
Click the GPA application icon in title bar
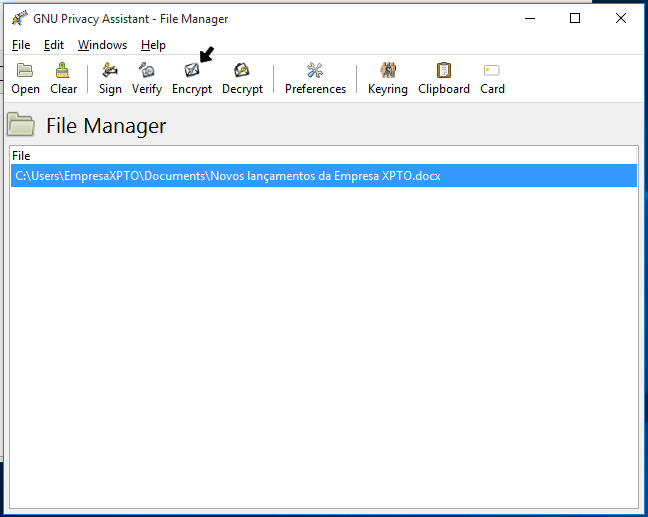pyautogui.click(x=19, y=19)
